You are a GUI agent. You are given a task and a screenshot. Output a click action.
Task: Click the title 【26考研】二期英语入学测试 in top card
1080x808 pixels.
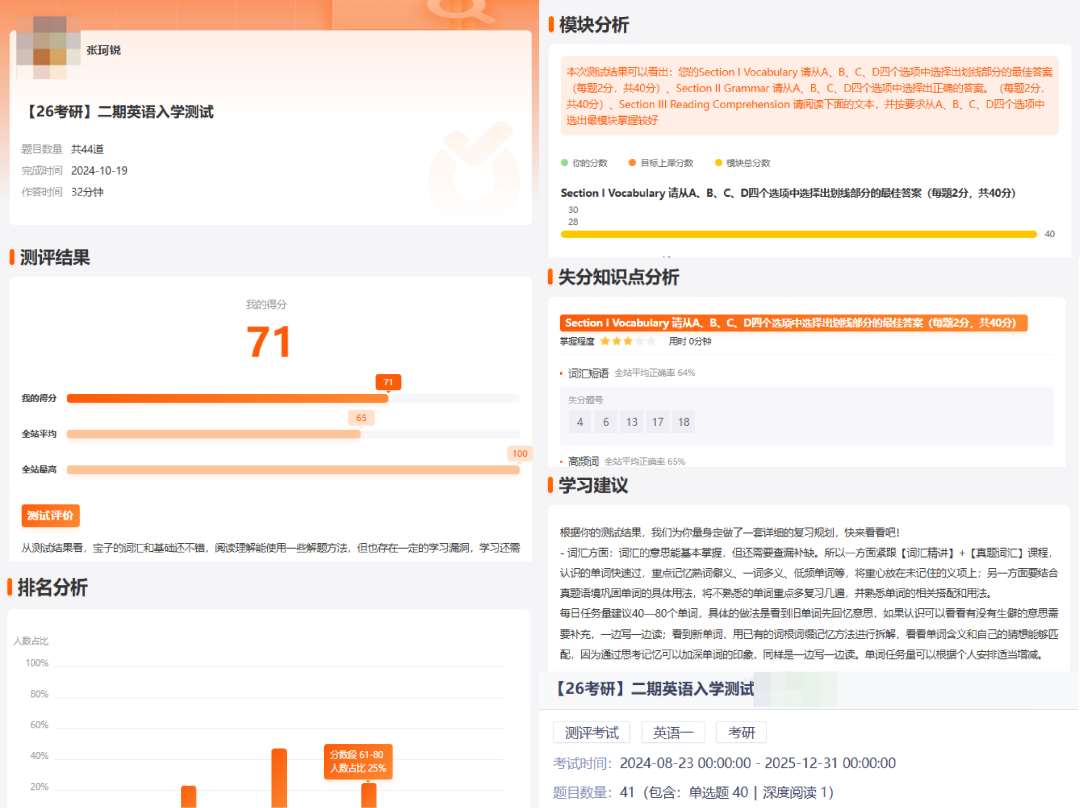click(118, 112)
